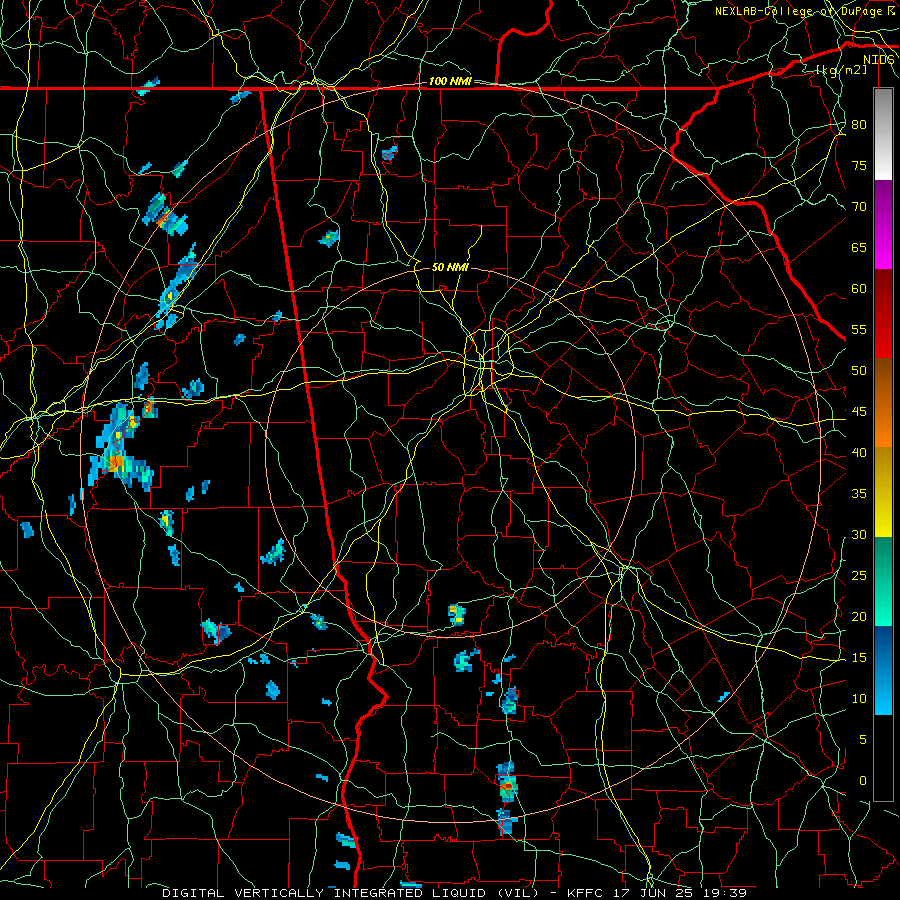The height and width of the screenshot is (900, 900).
Task: Select the 65 value on the color scale
Action: [x=859, y=248]
